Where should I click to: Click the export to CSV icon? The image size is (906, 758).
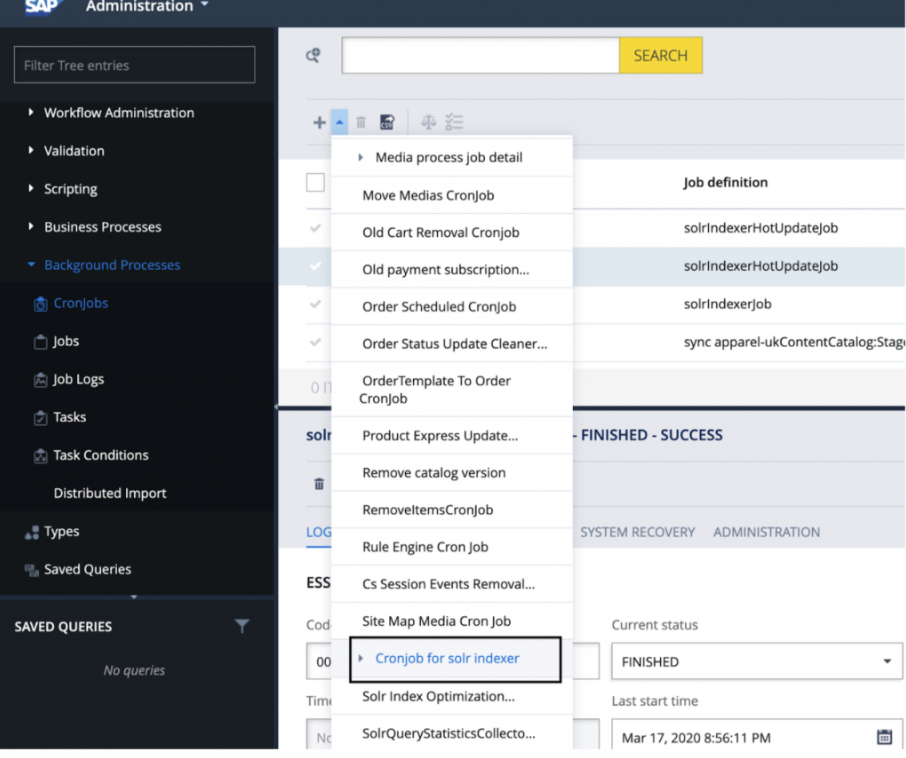click(387, 122)
